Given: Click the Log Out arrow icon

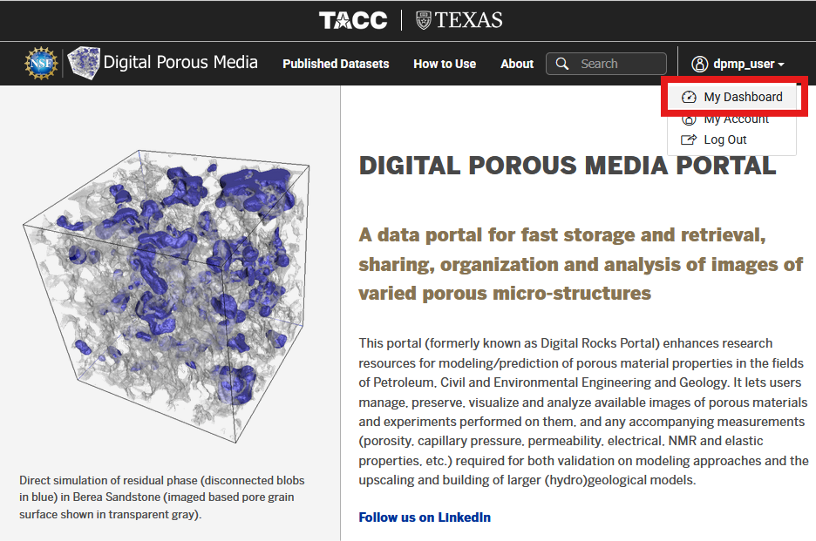Looking at the screenshot, I should [x=689, y=139].
